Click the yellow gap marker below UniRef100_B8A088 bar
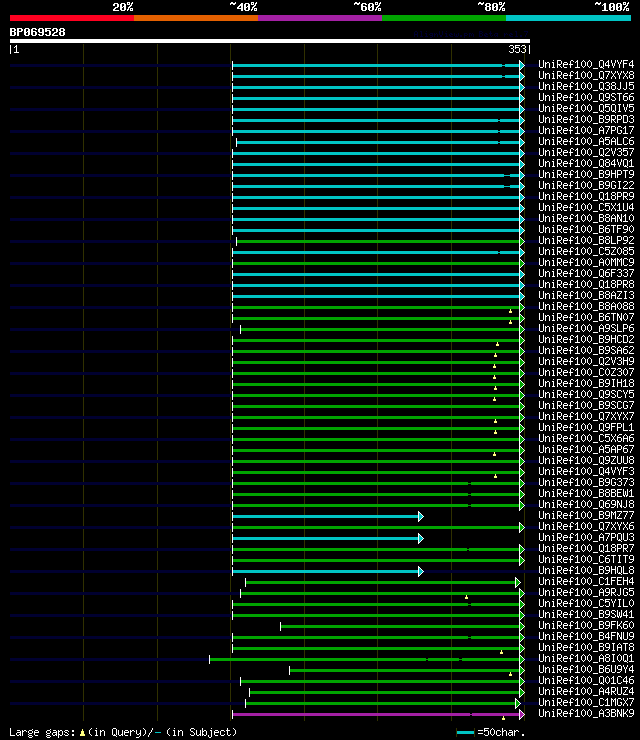640x740 pixels. pos(510,311)
